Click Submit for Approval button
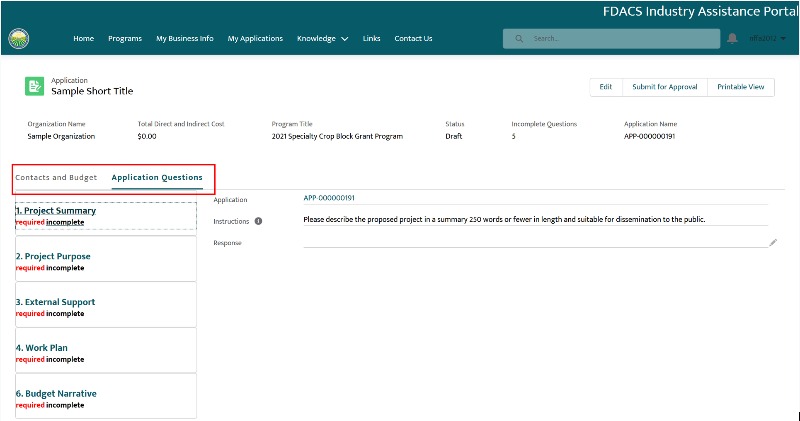The height and width of the screenshot is (421, 800). click(x=664, y=87)
